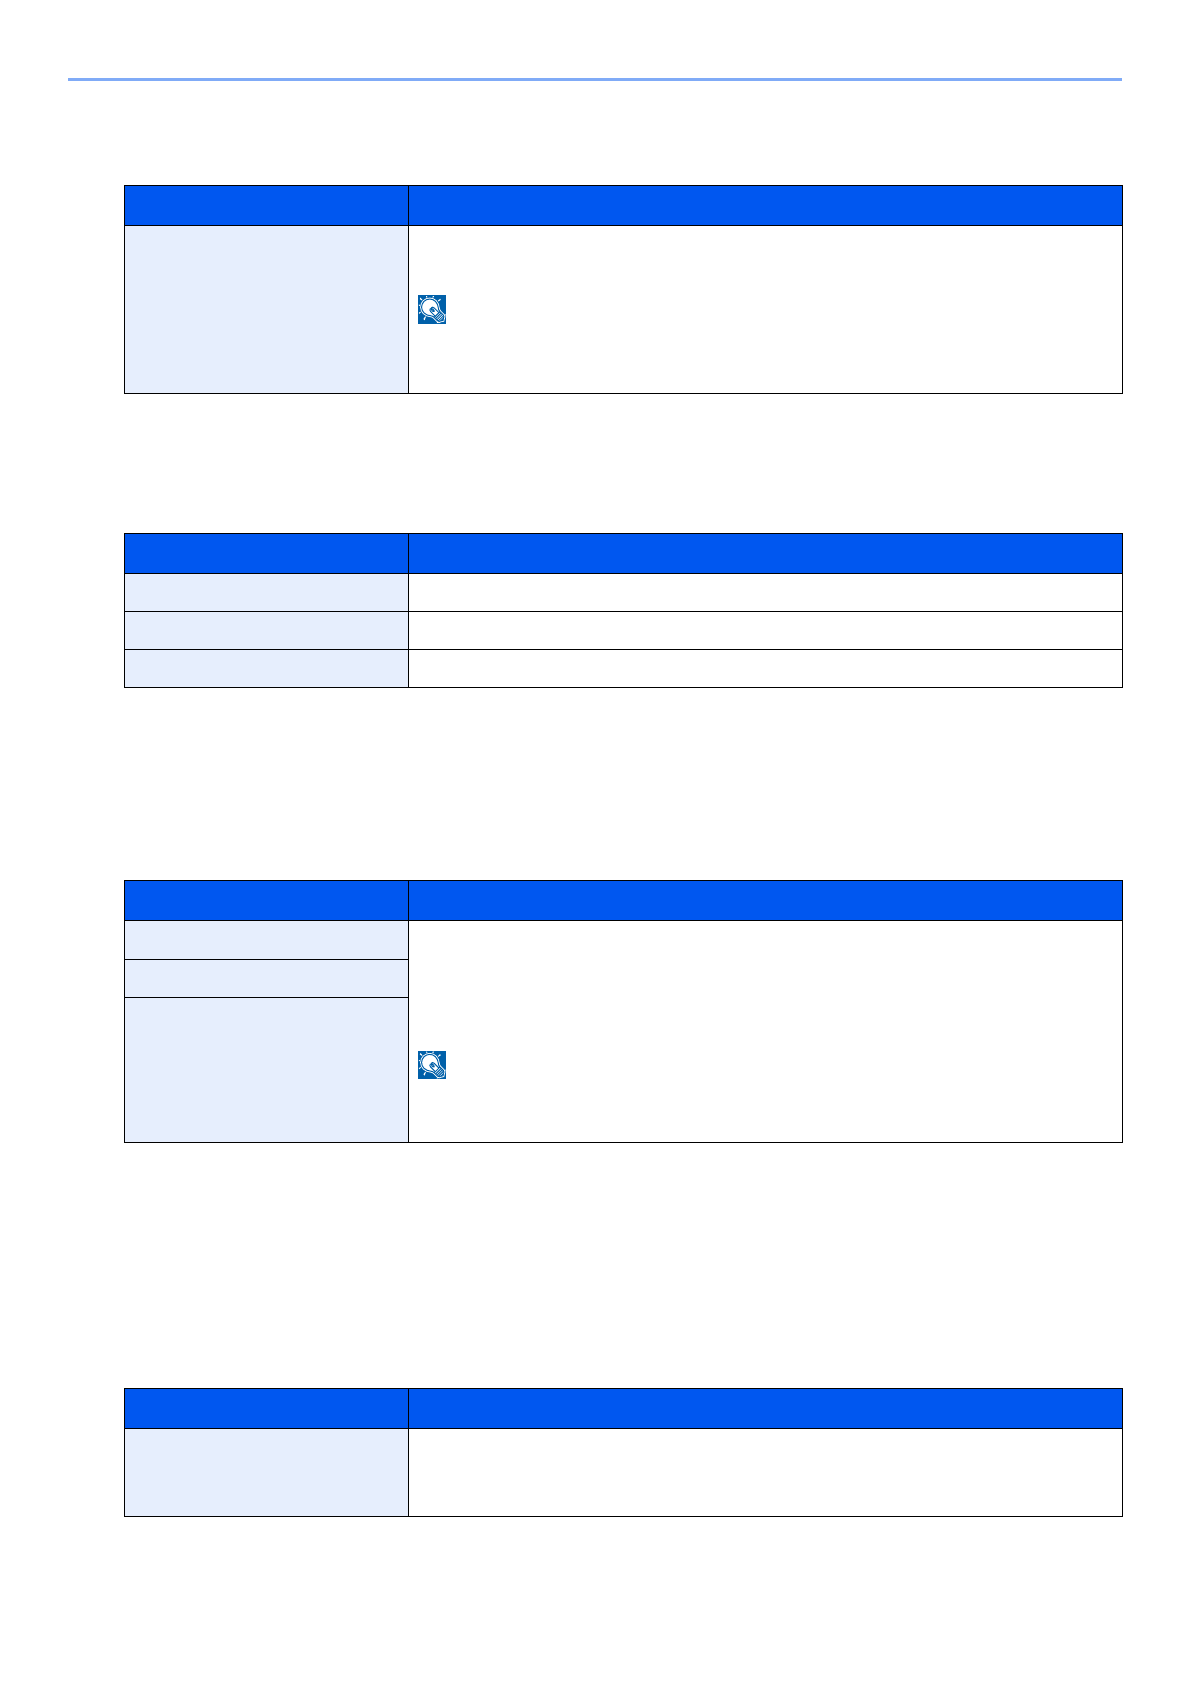This screenshot has width=1190, height=1684.
Task: Click the left blue header of the third table
Action: (x=266, y=900)
